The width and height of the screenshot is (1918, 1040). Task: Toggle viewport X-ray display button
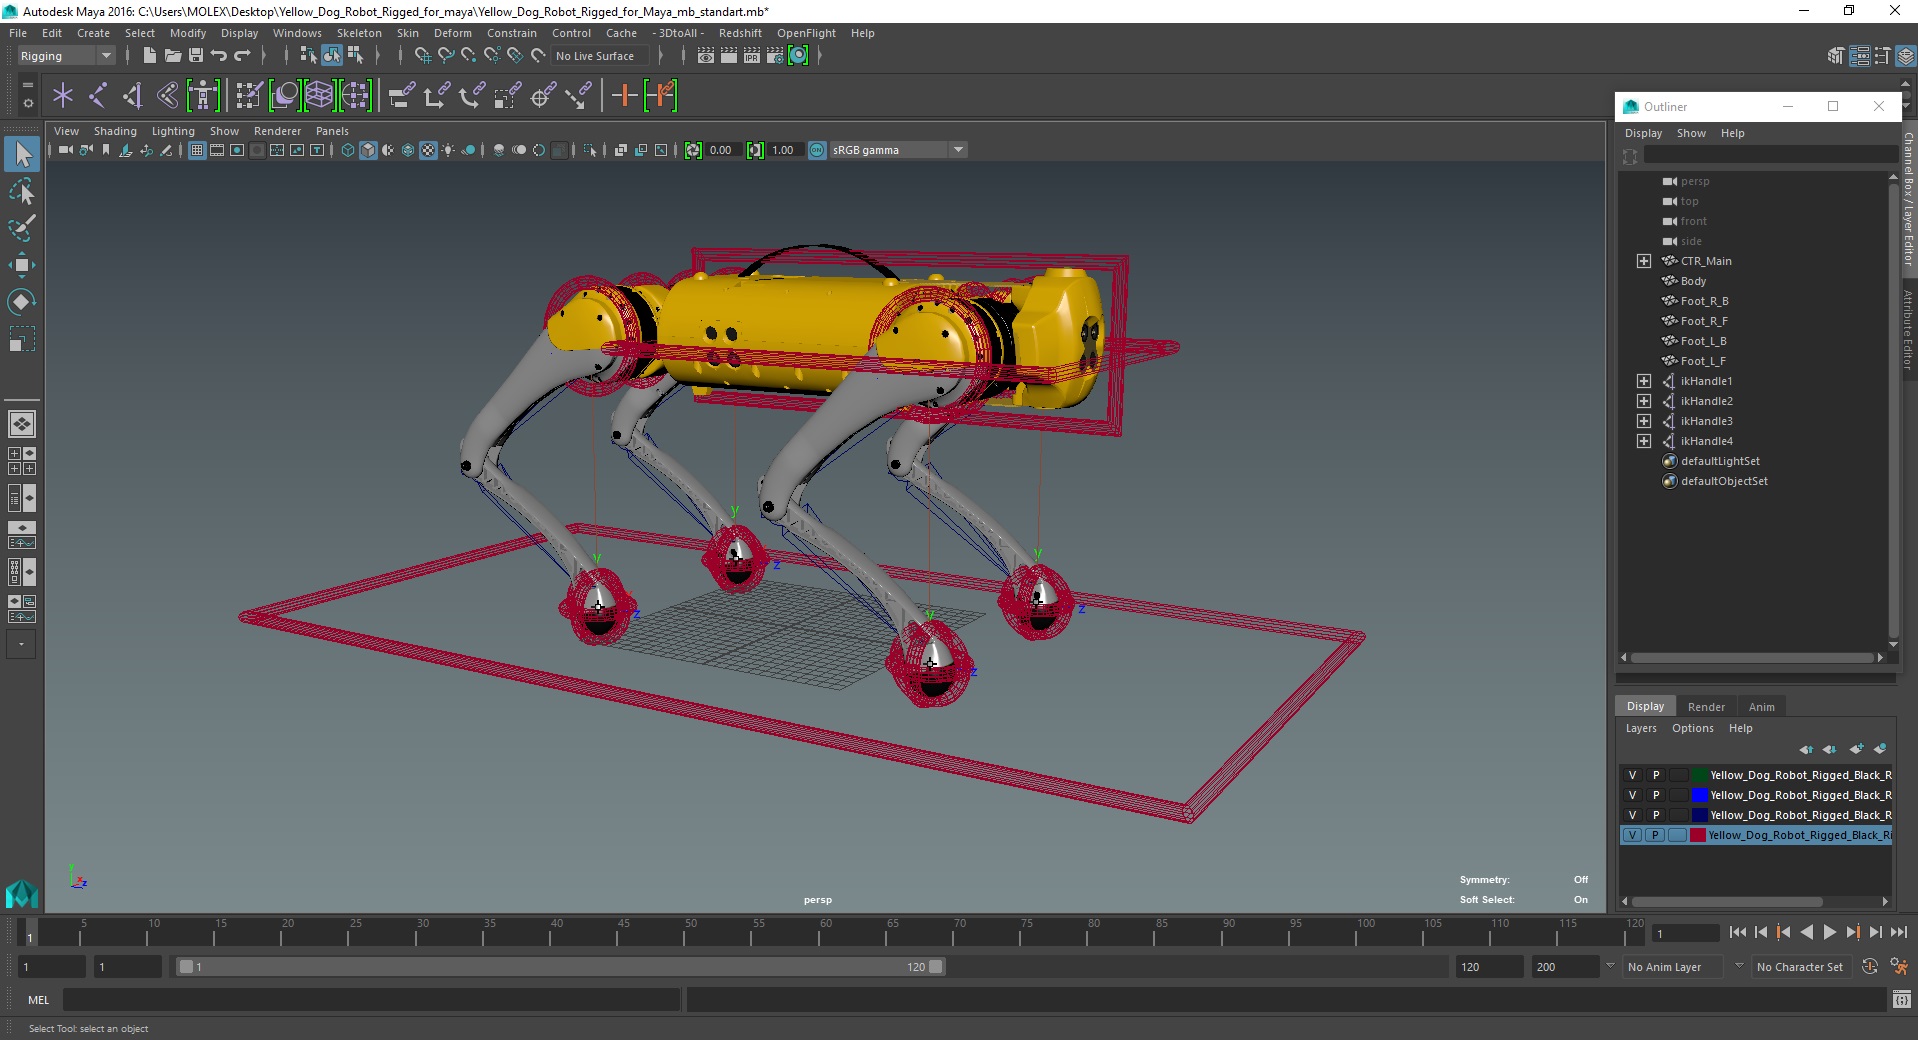click(x=621, y=150)
